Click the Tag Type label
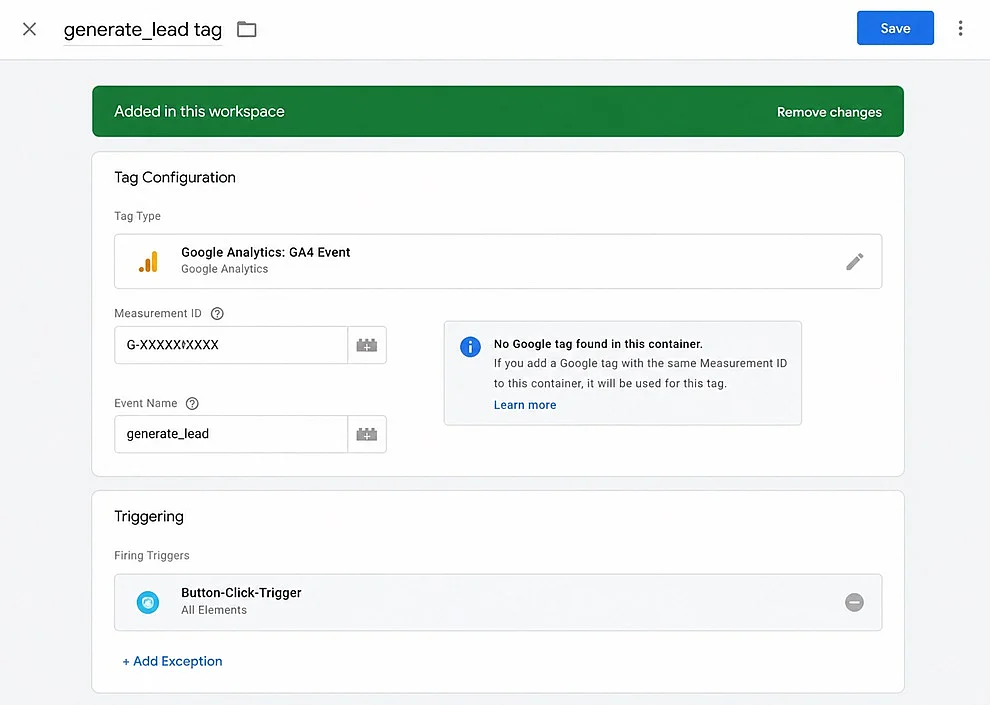The image size is (990, 705). (x=137, y=216)
